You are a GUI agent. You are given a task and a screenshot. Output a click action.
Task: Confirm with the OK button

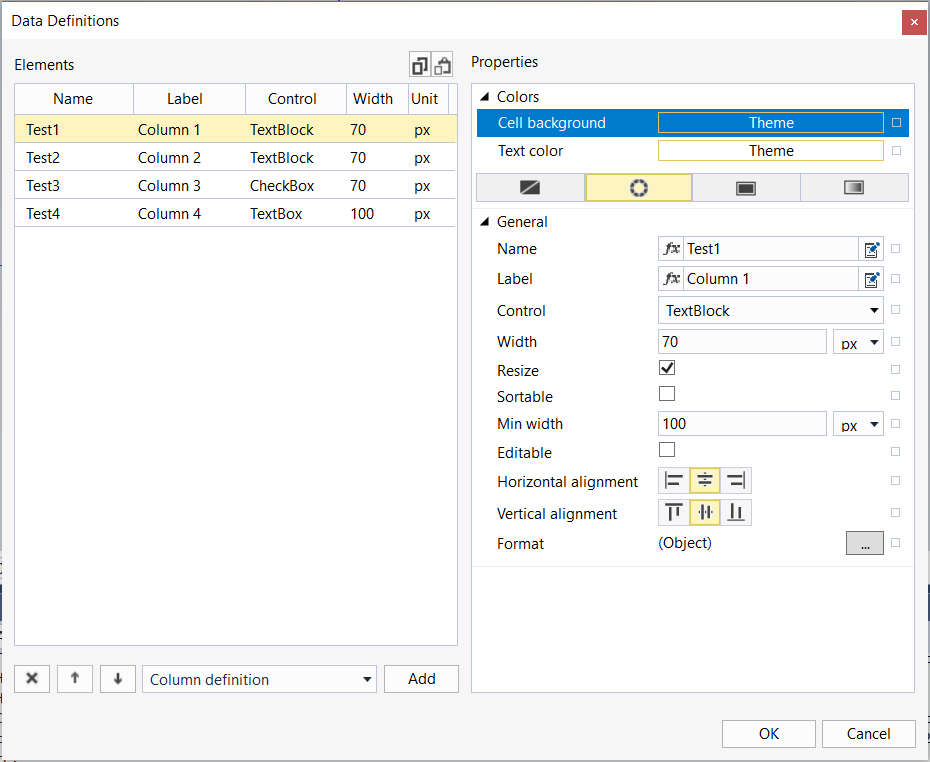[x=769, y=734]
